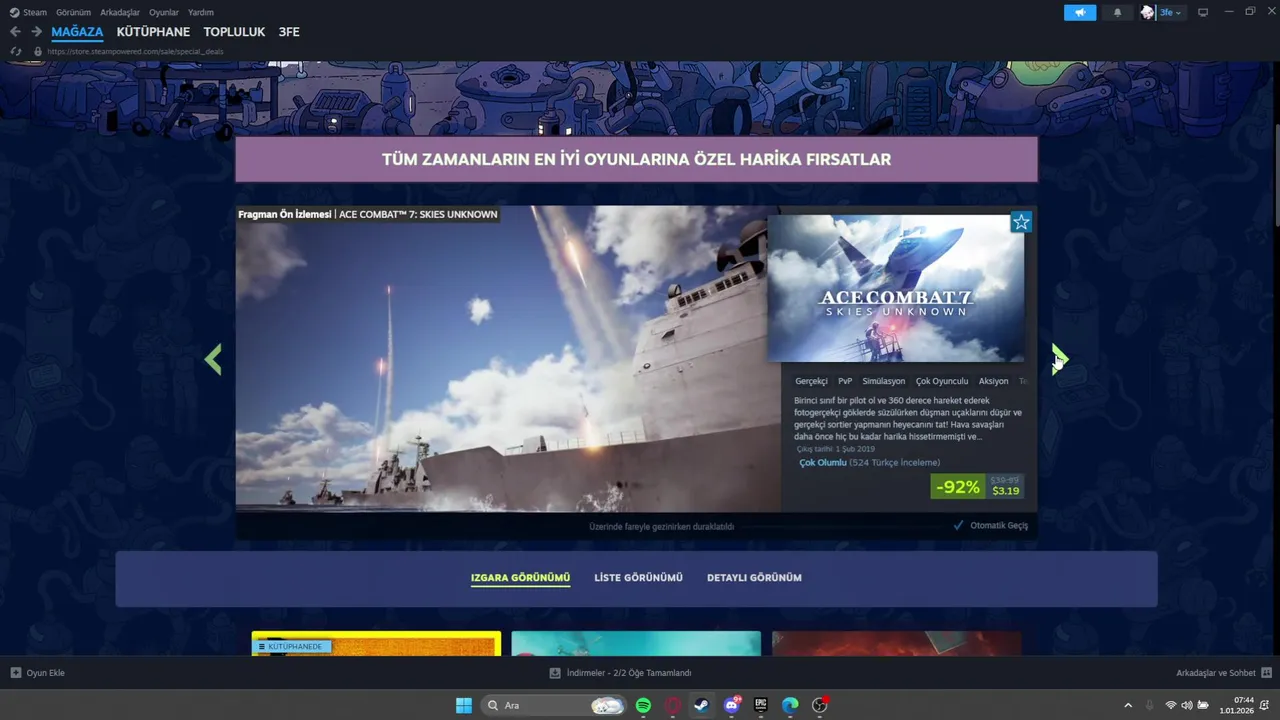Viewport: 1280px width, 720px height.
Task: Open the Steam menu
Action: [28, 13]
